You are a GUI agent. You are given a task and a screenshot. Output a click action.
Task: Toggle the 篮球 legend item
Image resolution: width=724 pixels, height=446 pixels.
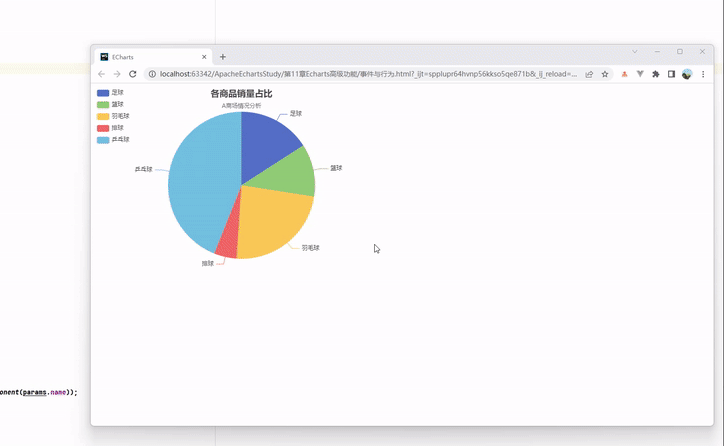tap(110, 104)
